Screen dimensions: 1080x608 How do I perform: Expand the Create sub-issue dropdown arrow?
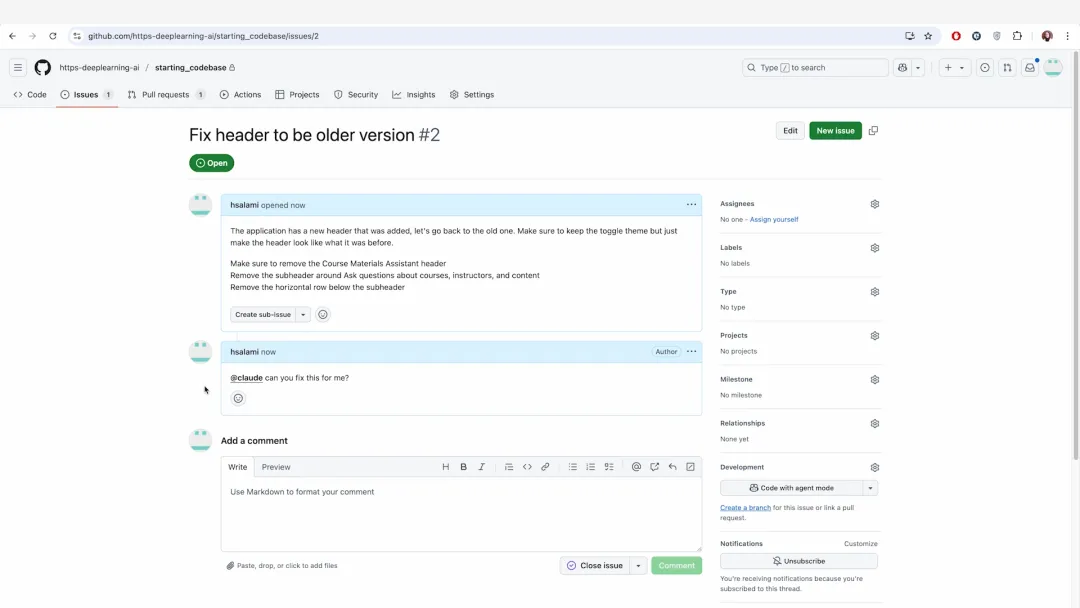coord(303,314)
